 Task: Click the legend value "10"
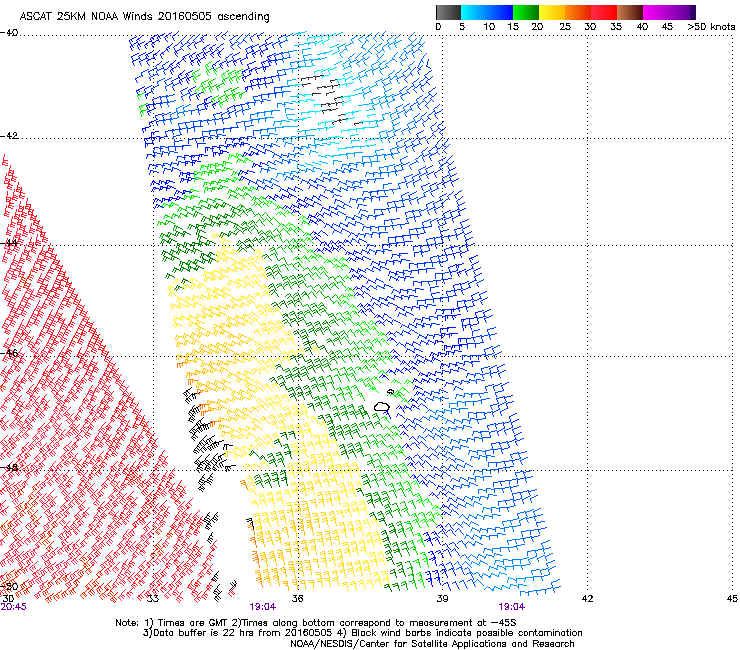point(489,27)
